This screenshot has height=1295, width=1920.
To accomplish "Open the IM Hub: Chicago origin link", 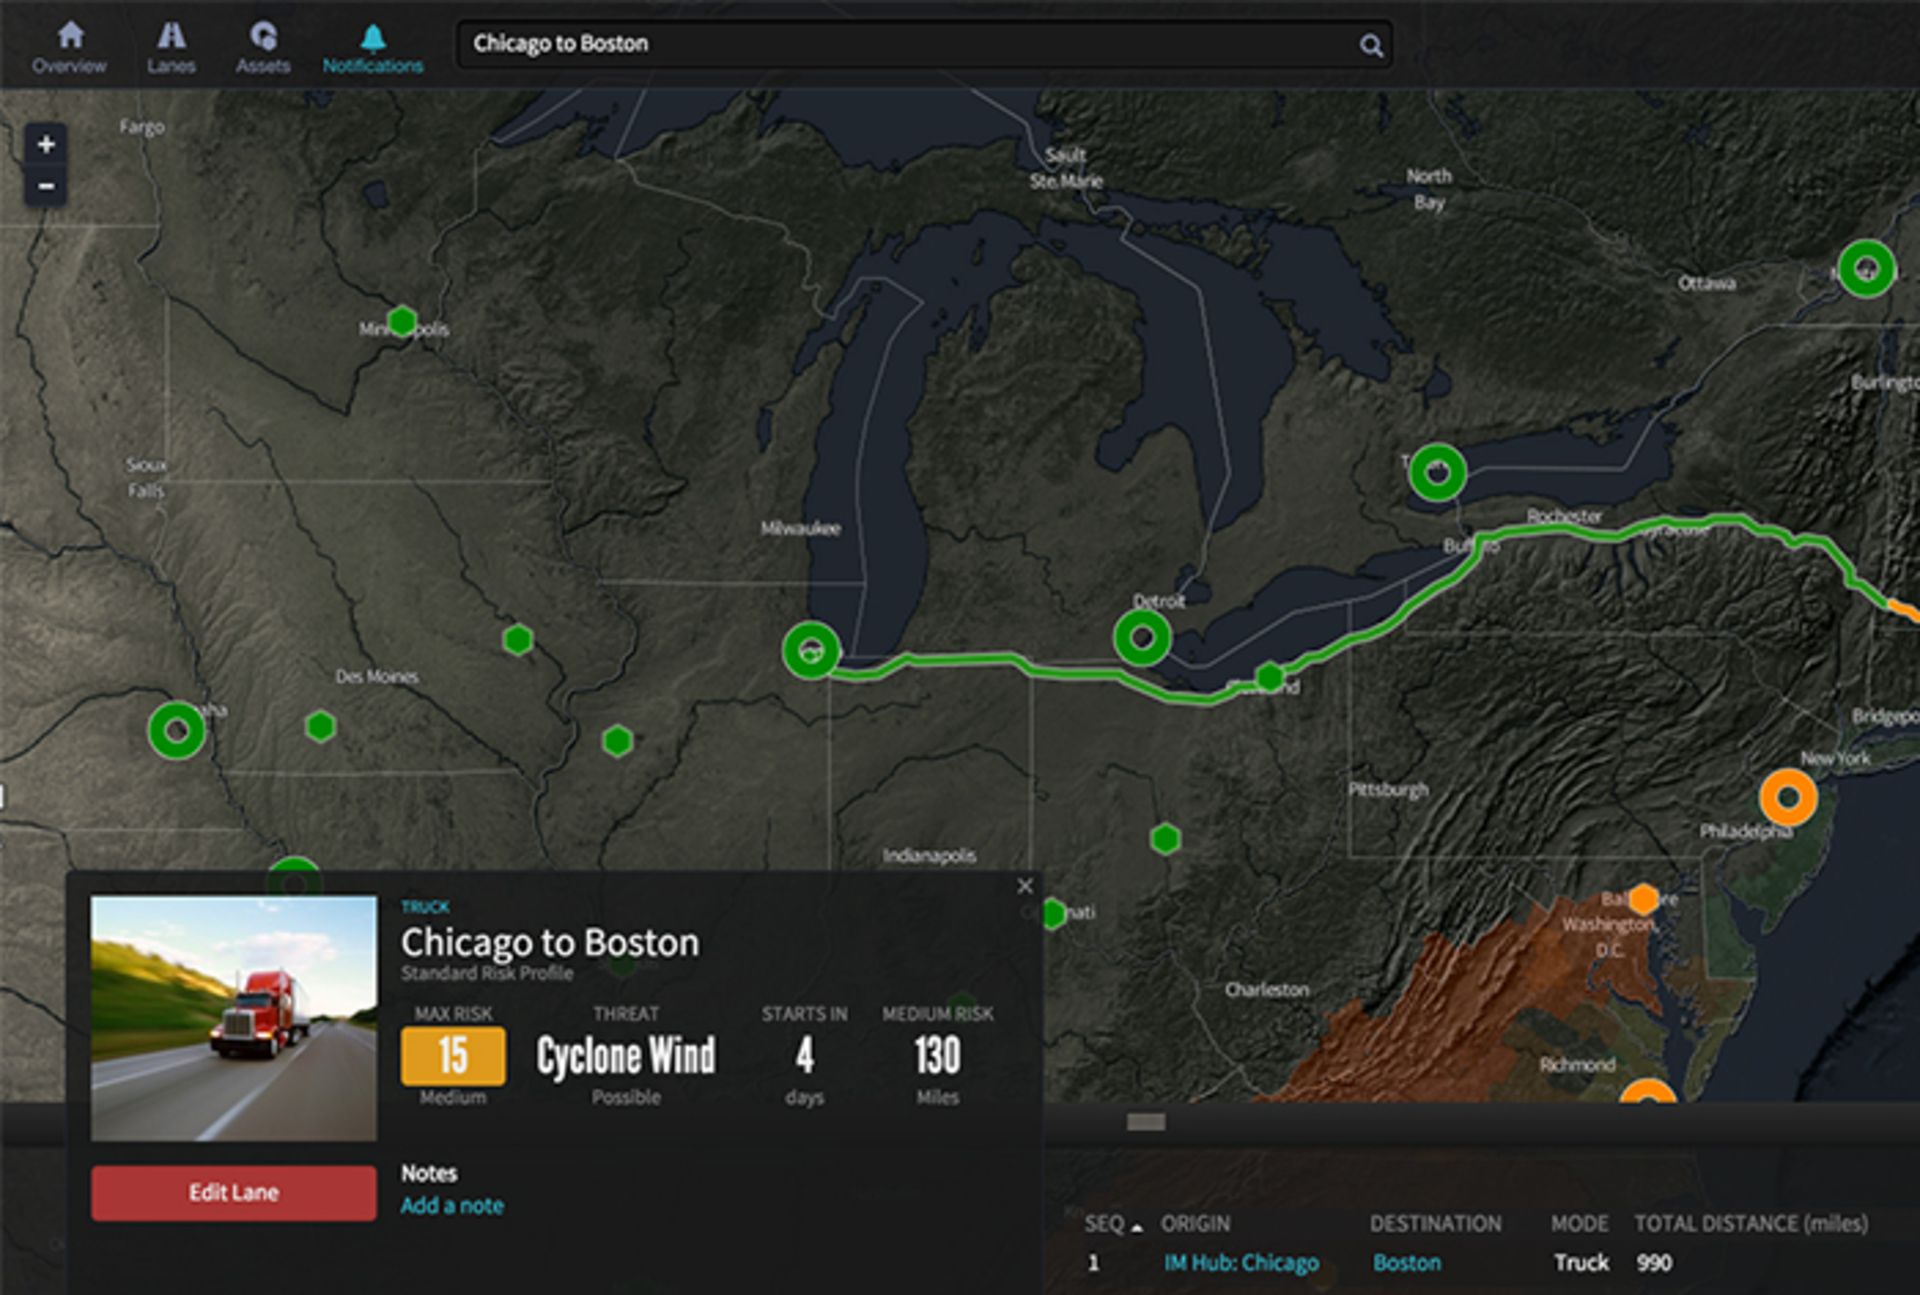I will click(1241, 1263).
